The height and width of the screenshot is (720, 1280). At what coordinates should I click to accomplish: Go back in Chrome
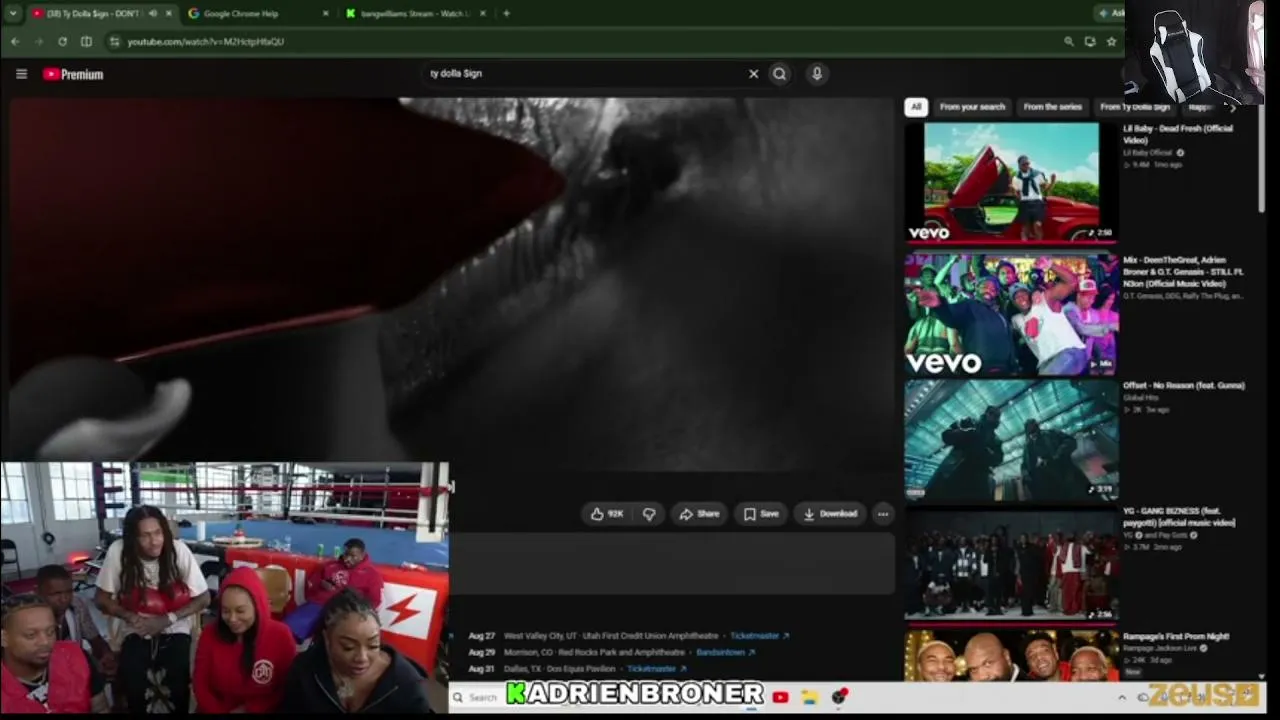15,41
